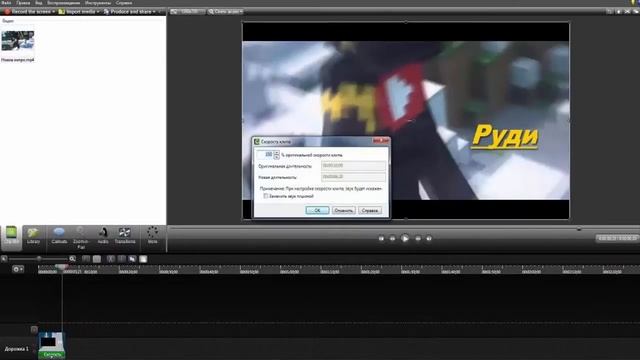Click Справка button in clip speed dialog
This screenshot has height=360, width=640.
tap(370, 210)
